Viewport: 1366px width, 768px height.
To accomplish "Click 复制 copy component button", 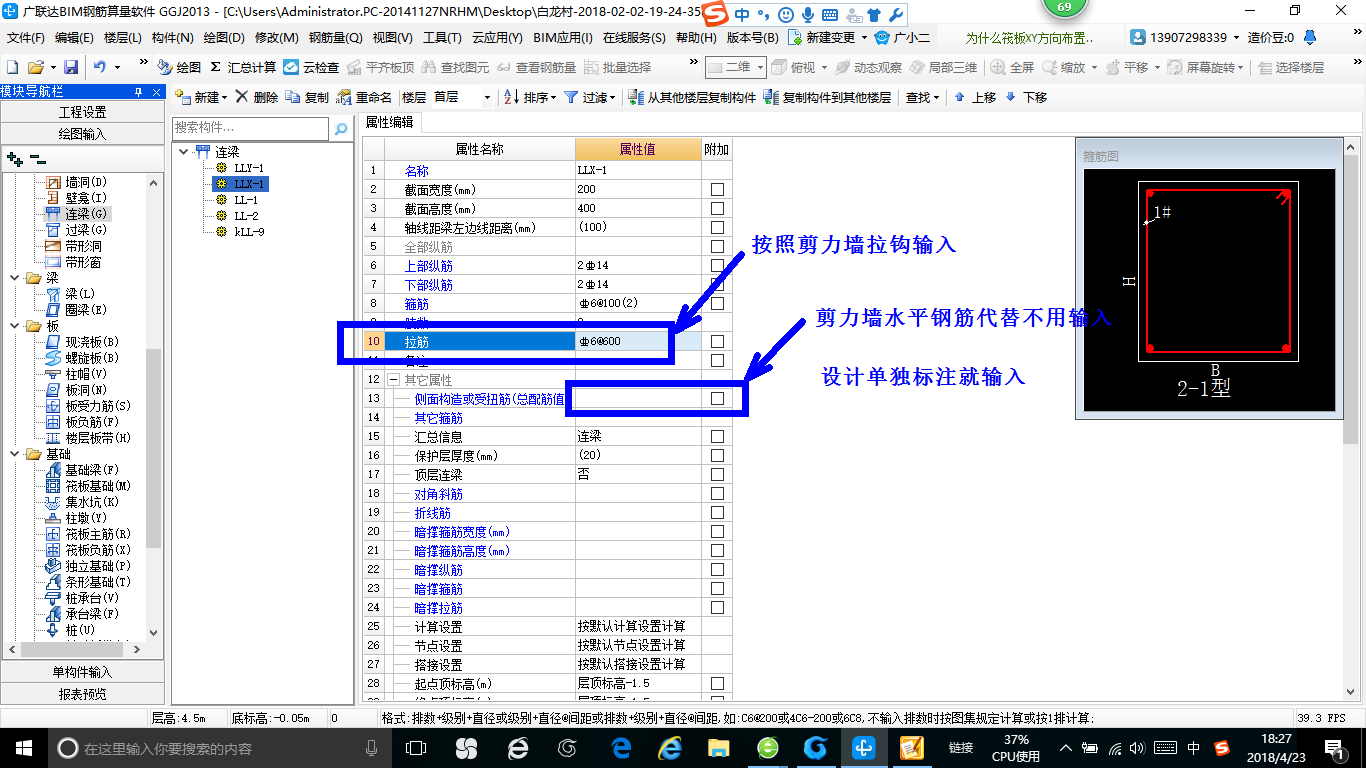I will click(307, 97).
